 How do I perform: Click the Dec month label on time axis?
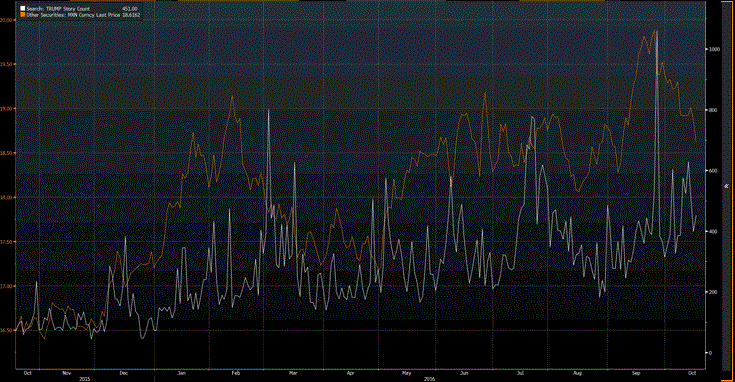[x=123, y=373]
